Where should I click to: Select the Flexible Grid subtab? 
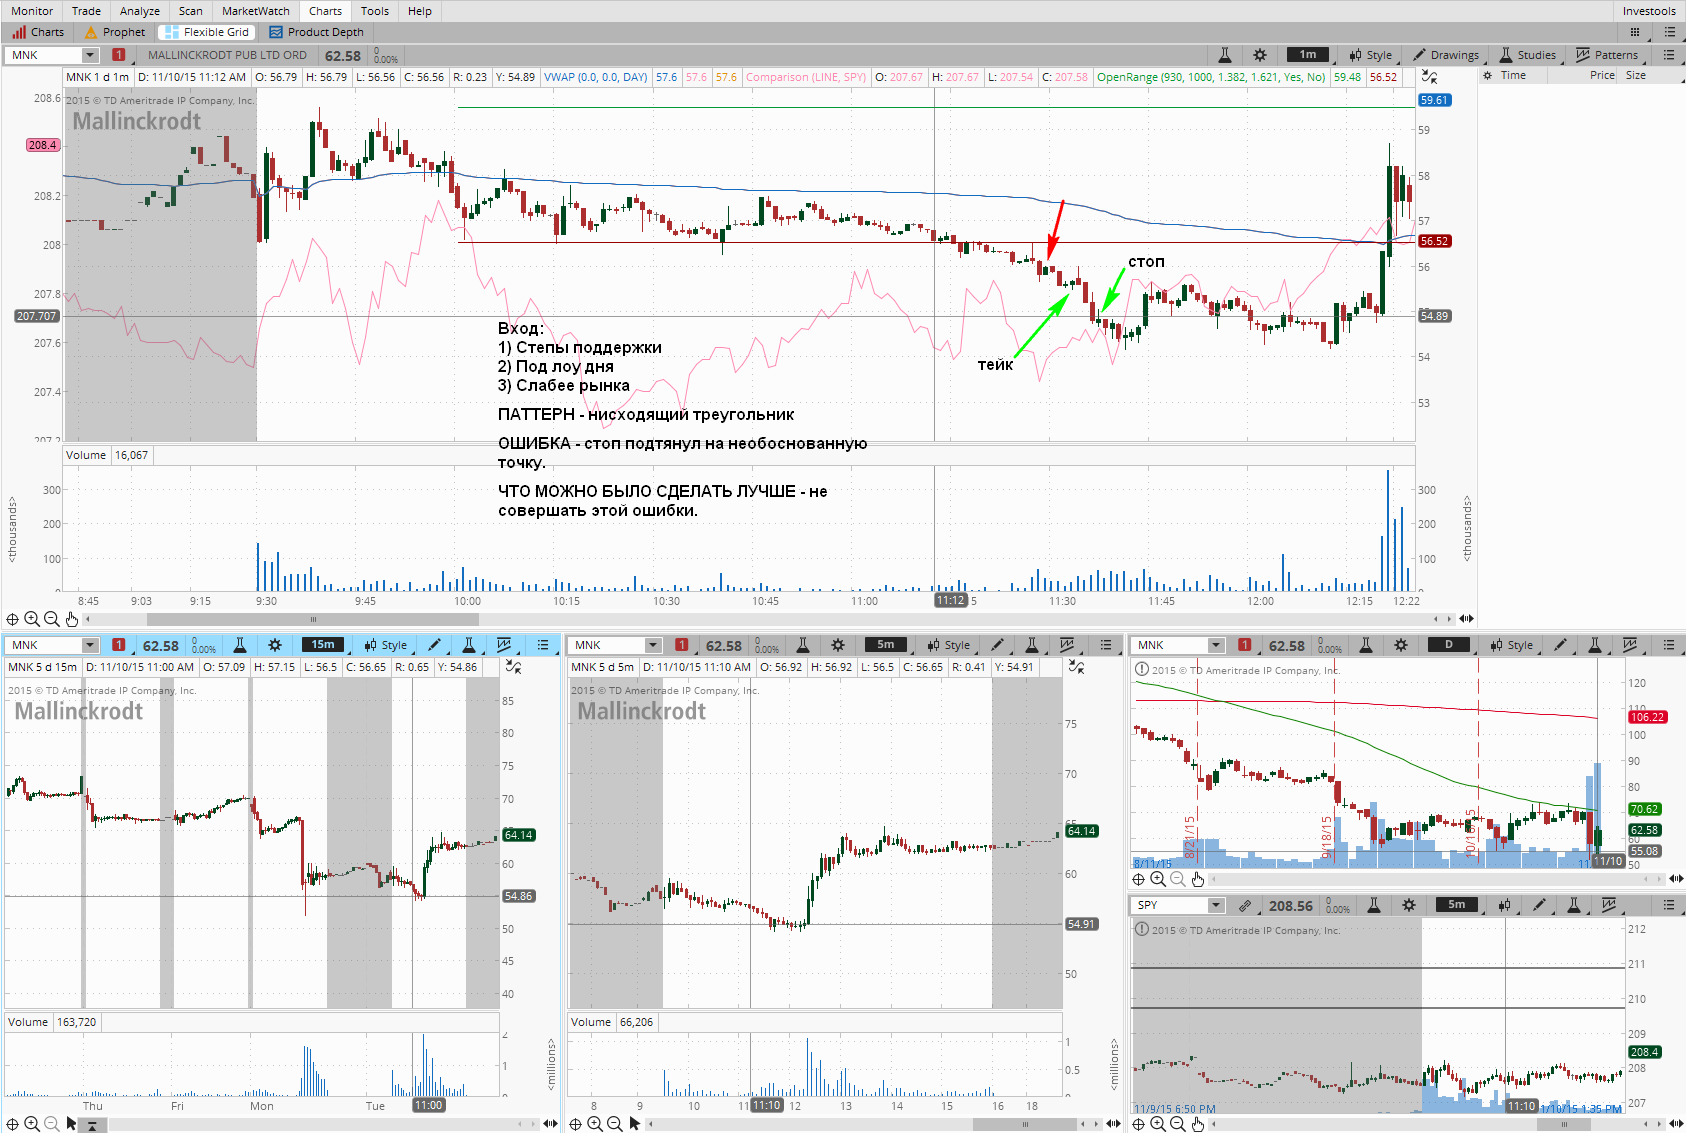point(207,32)
